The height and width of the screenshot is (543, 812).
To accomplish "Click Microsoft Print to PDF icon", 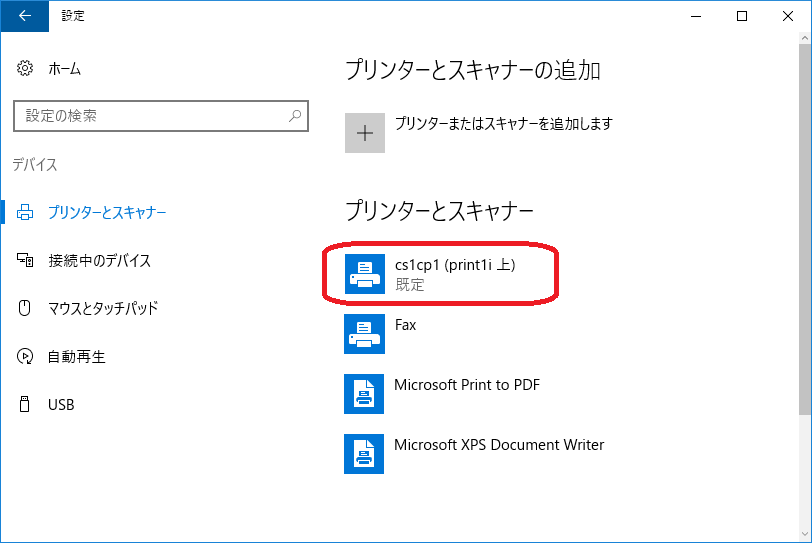I will point(364,394).
